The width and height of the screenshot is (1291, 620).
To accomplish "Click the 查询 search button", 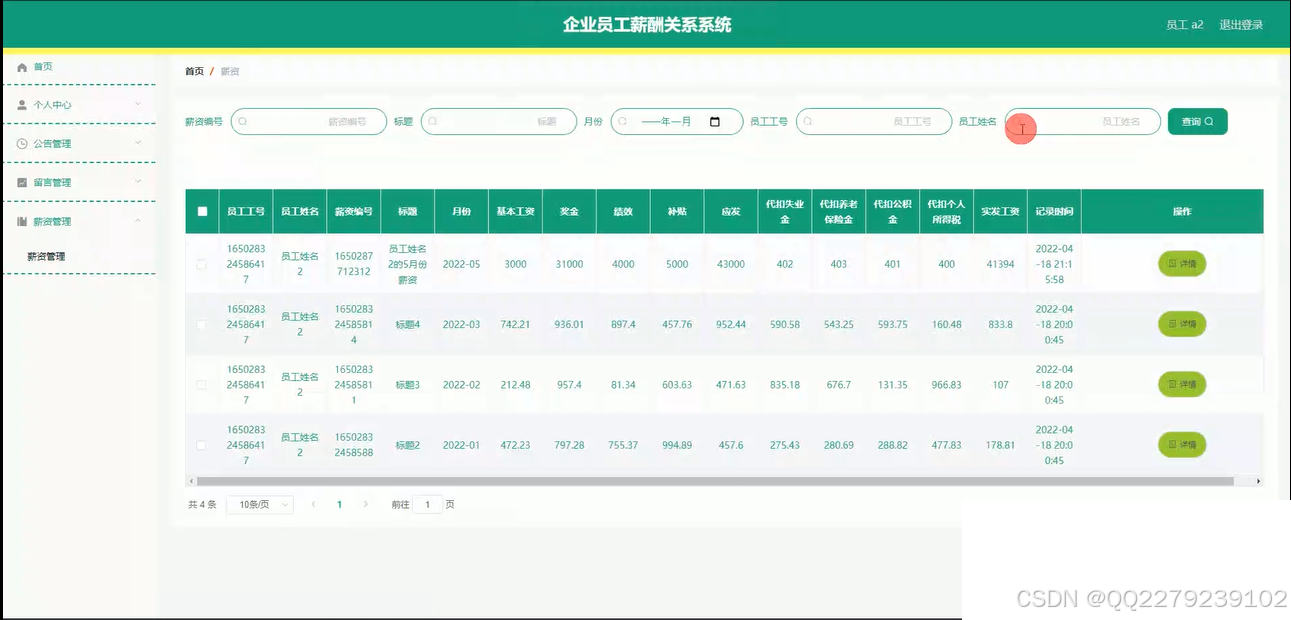I will tap(1197, 120).
